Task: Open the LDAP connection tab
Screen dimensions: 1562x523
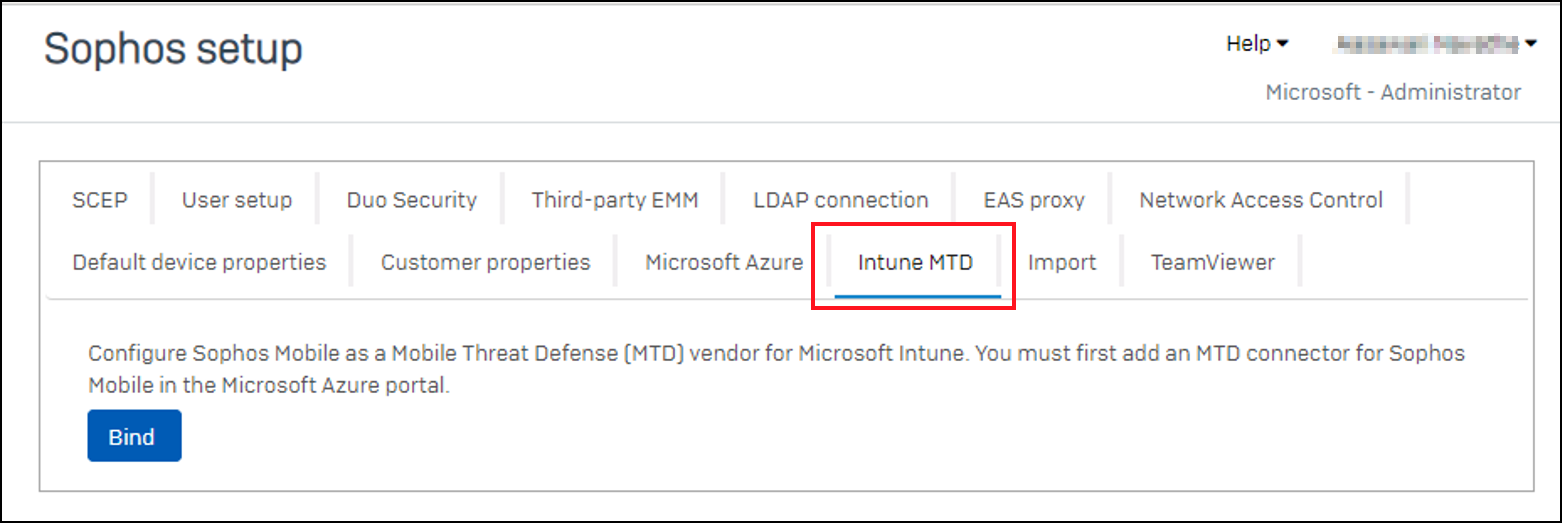Action: click(841, 200)
